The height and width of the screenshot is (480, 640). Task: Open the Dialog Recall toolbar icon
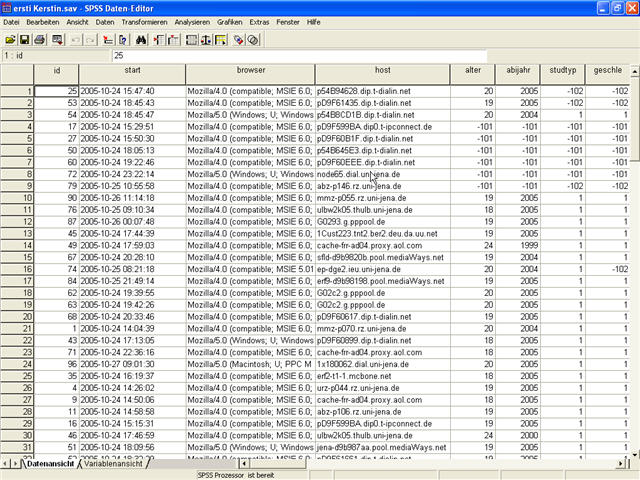click(58, 39)
